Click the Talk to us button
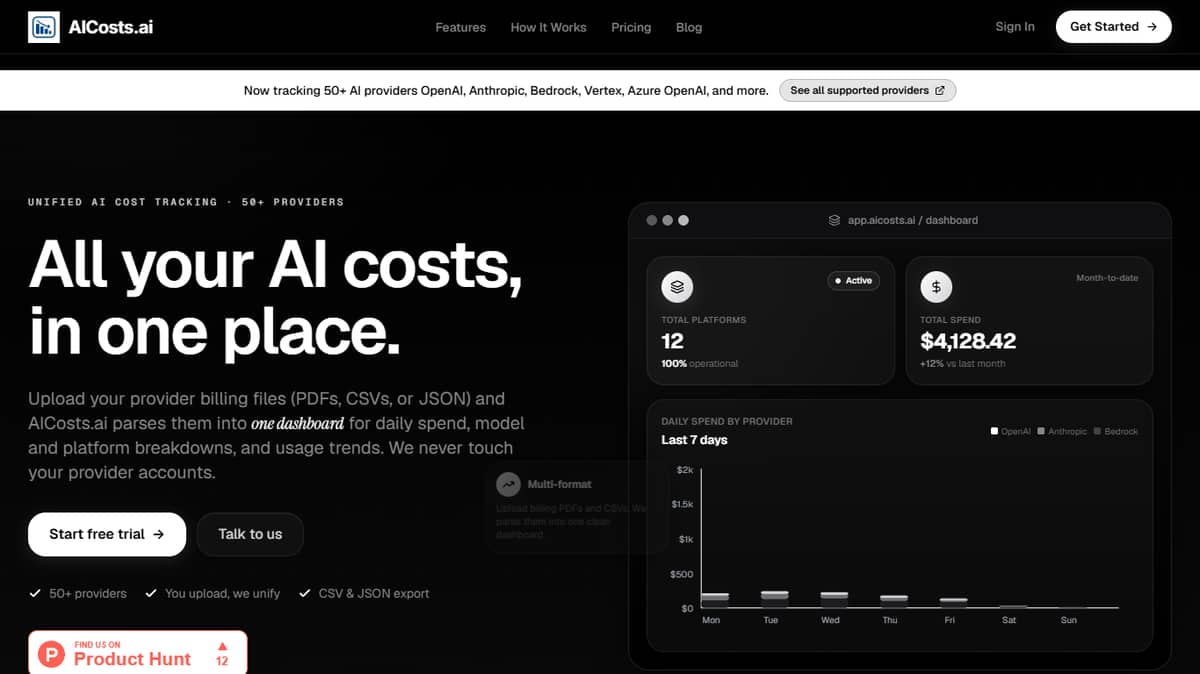 [x=250, y=534]
